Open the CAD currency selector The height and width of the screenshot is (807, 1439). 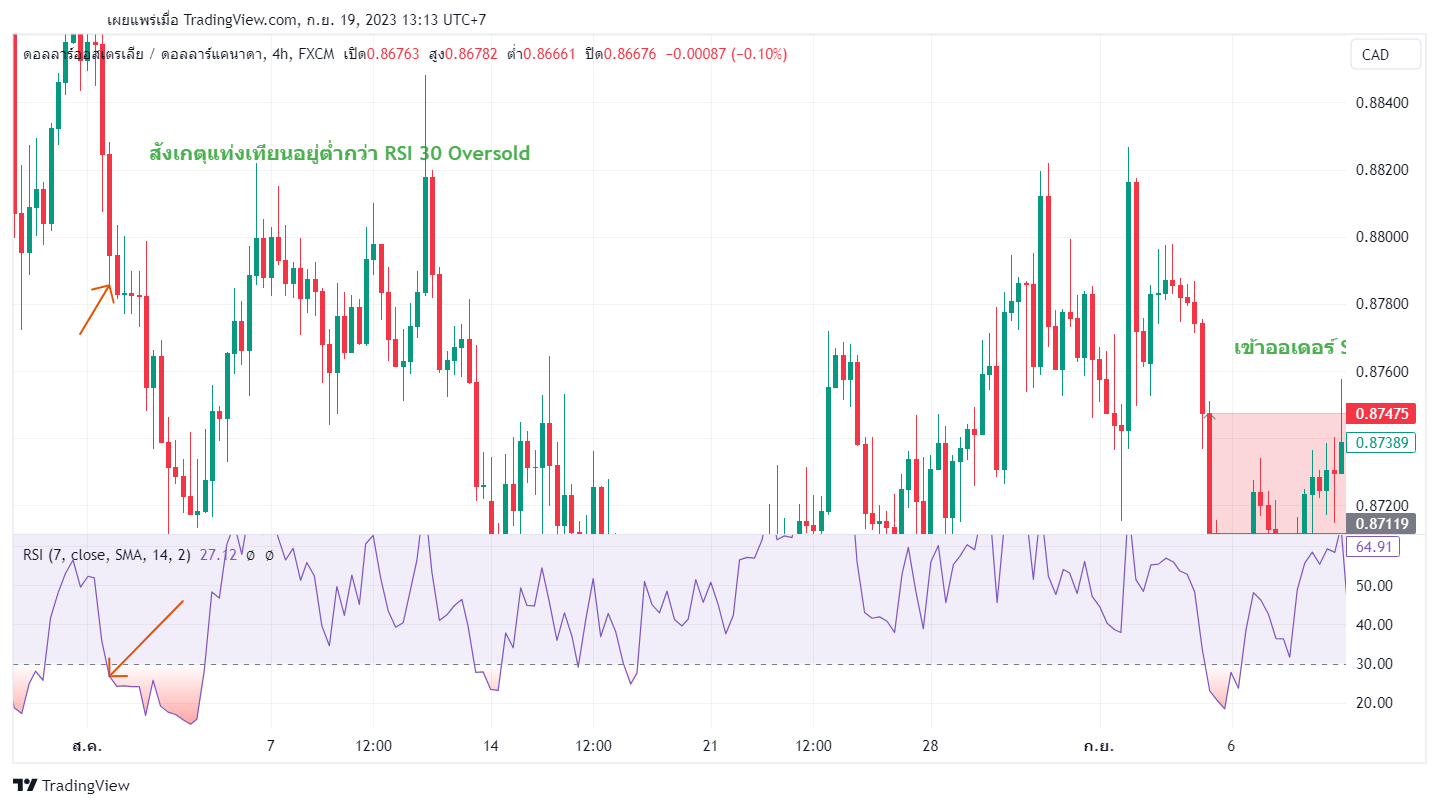click(1385, 55)
